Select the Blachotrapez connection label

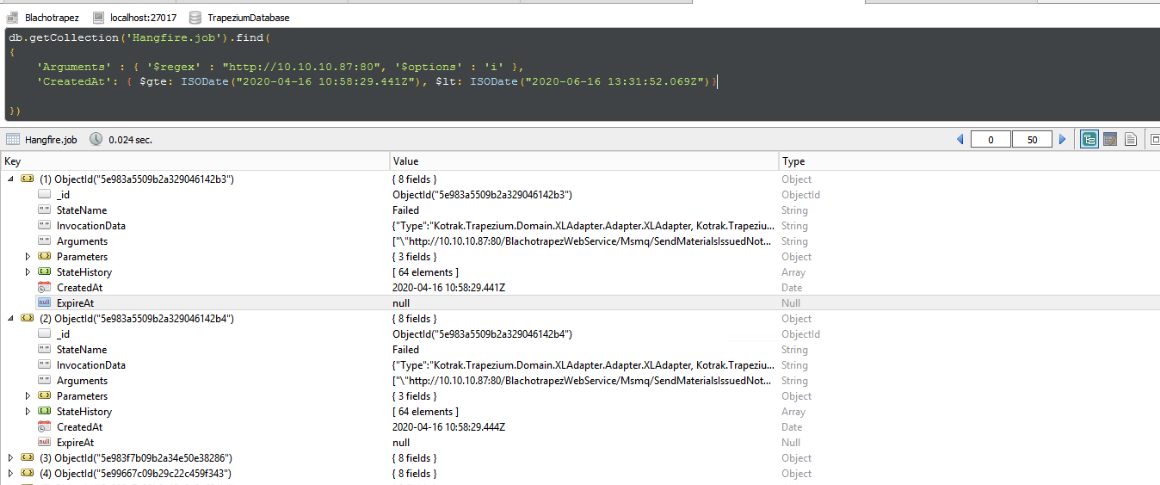pos(51,17)
